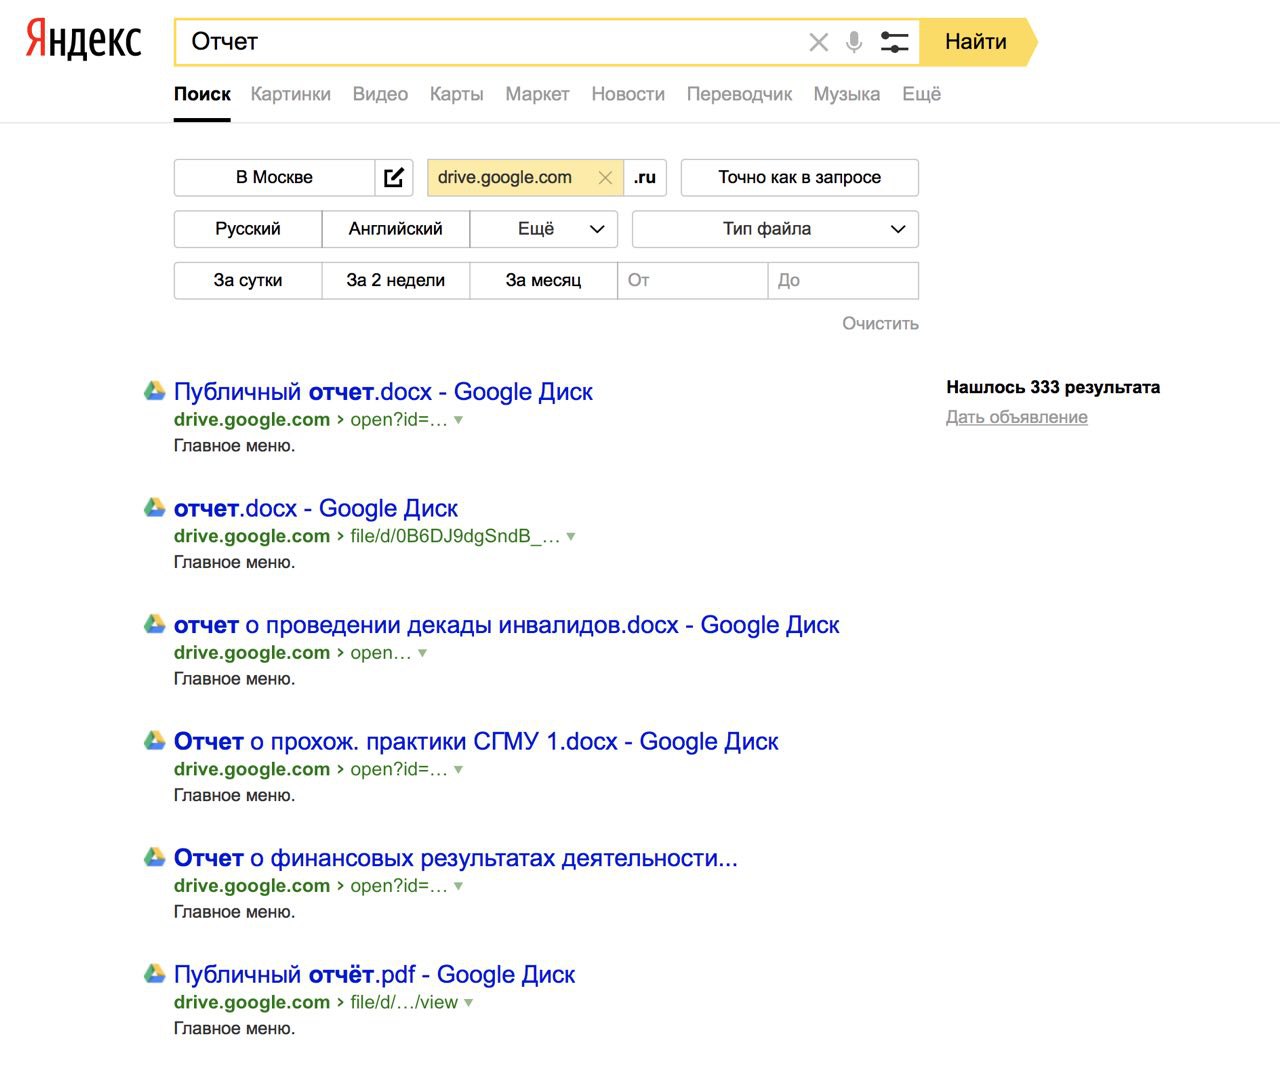Click the Yandex logo
1280x1071 pixels.
coord(84,40)
